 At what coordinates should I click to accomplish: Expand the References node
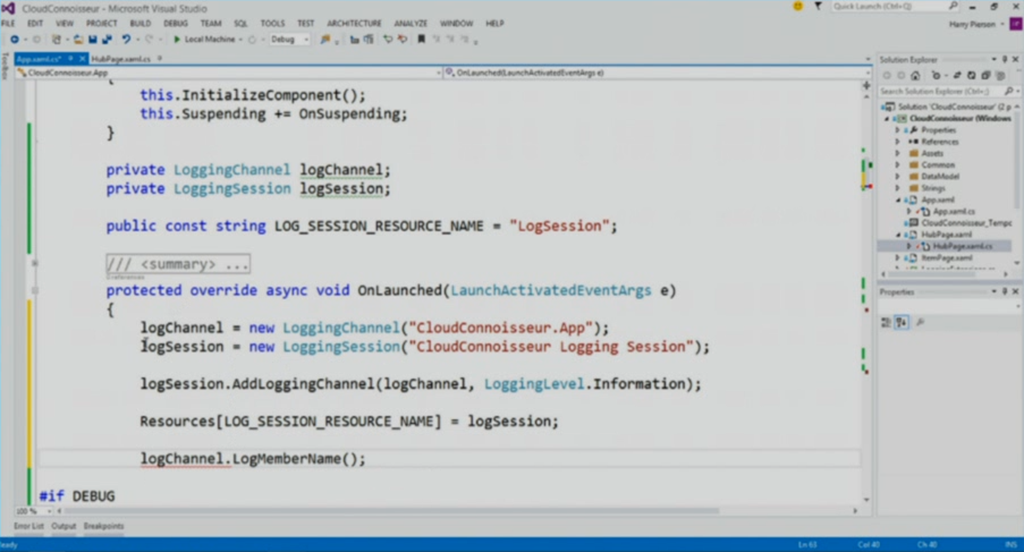click(897, 142)
